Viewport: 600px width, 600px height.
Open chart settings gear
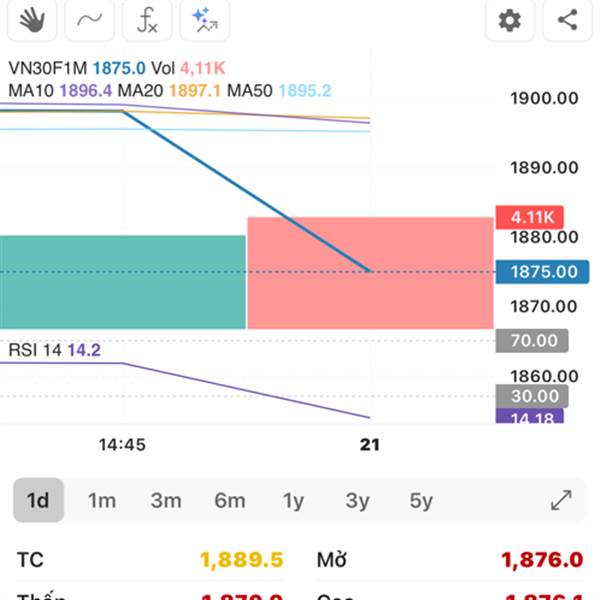510,19
